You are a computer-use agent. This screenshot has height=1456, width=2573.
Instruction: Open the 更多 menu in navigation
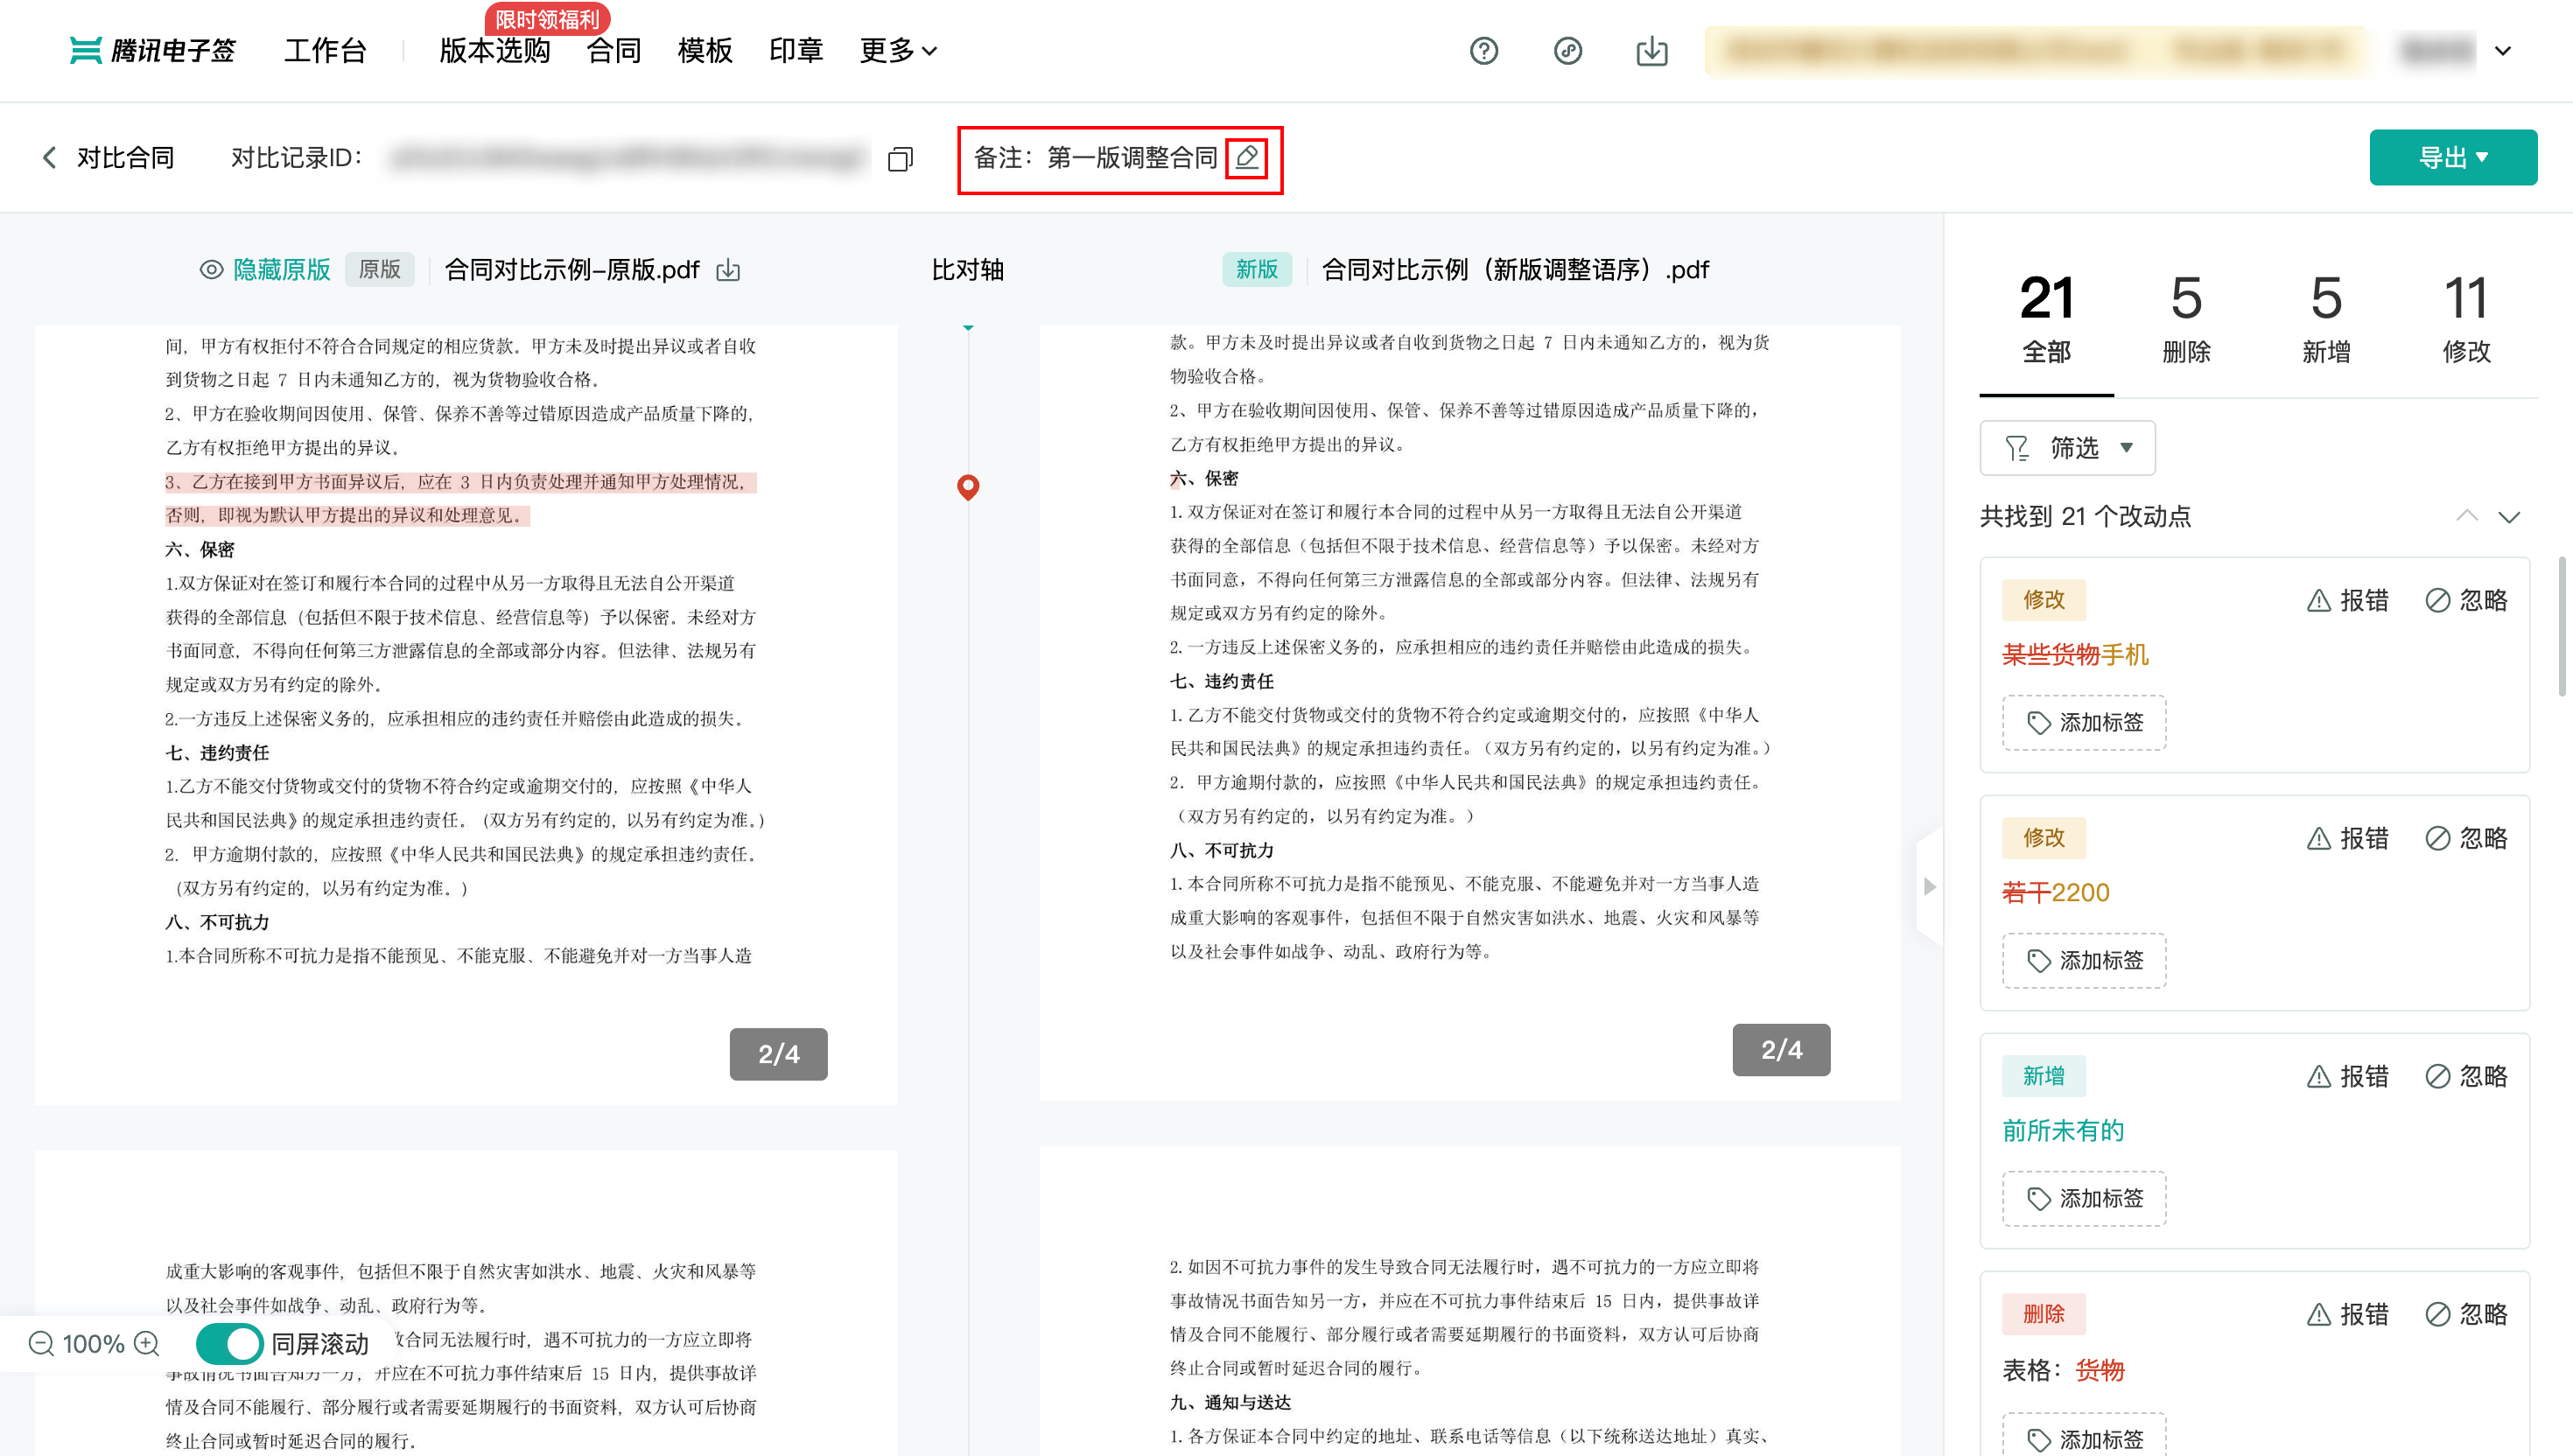(898, 51)
